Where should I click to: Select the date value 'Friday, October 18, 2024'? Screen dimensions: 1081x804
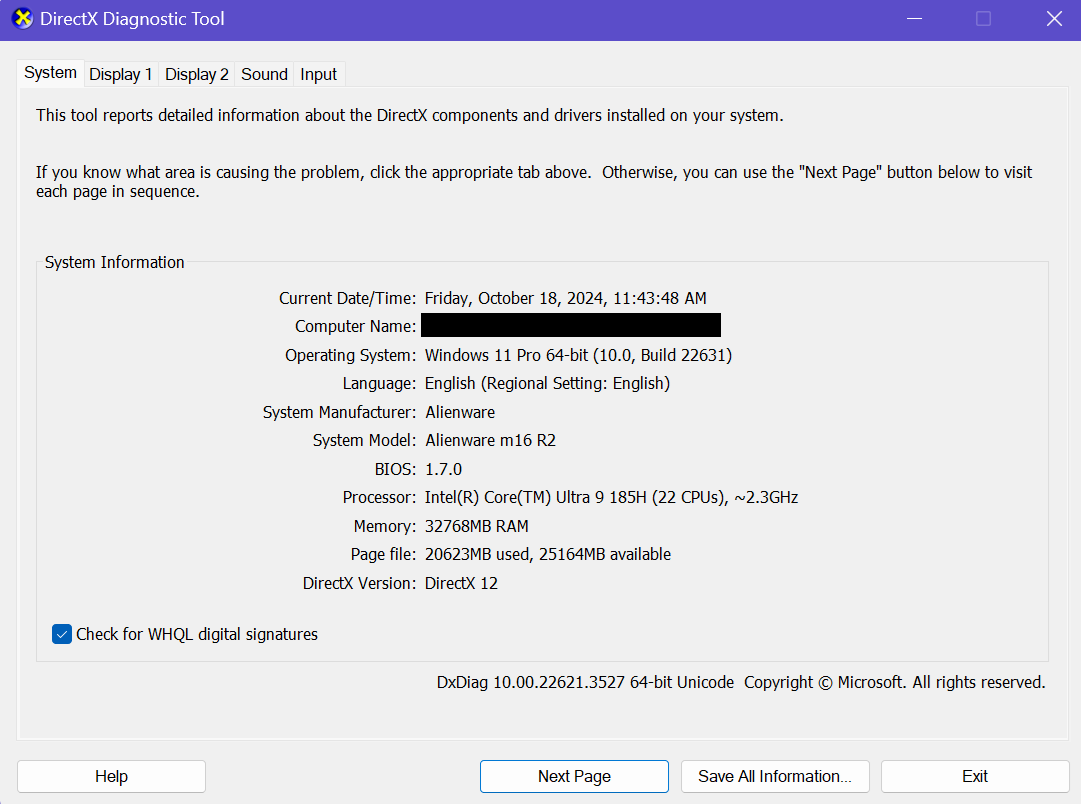516,299
